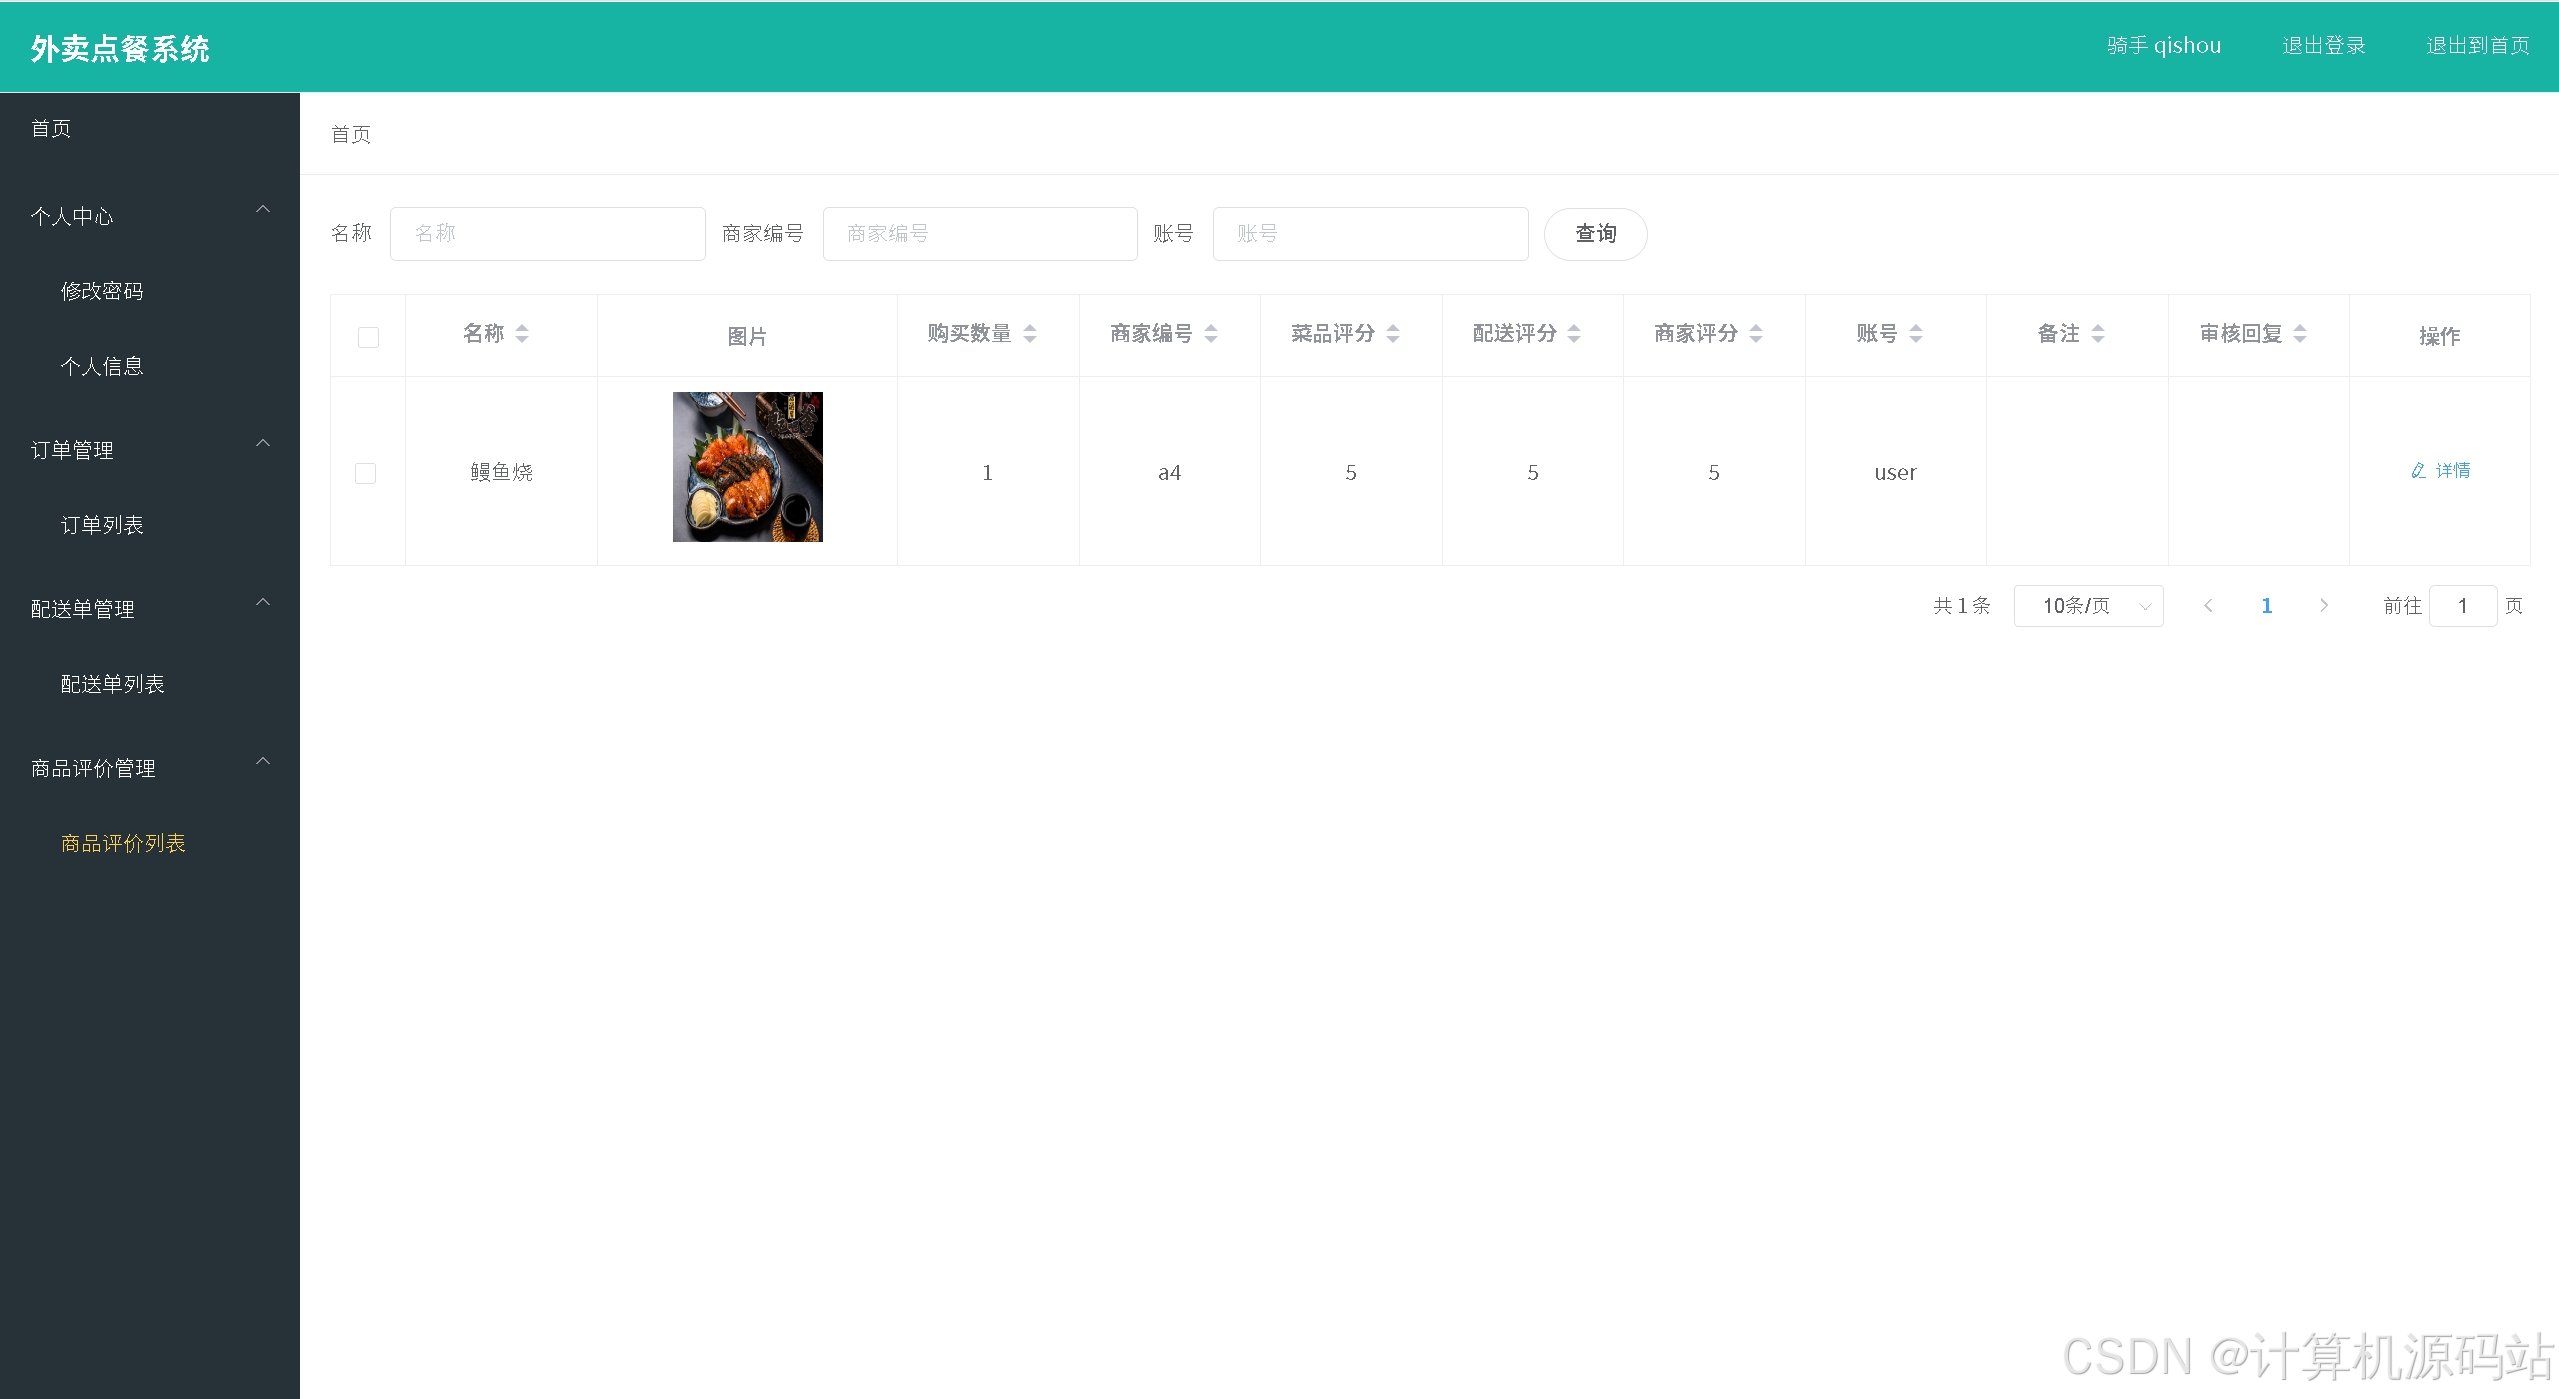Image resolution: width=2559 pixels, height=1399 pixels.
Task: Focus the 前往 page jump input
Action: click(x=2462, y=606)
